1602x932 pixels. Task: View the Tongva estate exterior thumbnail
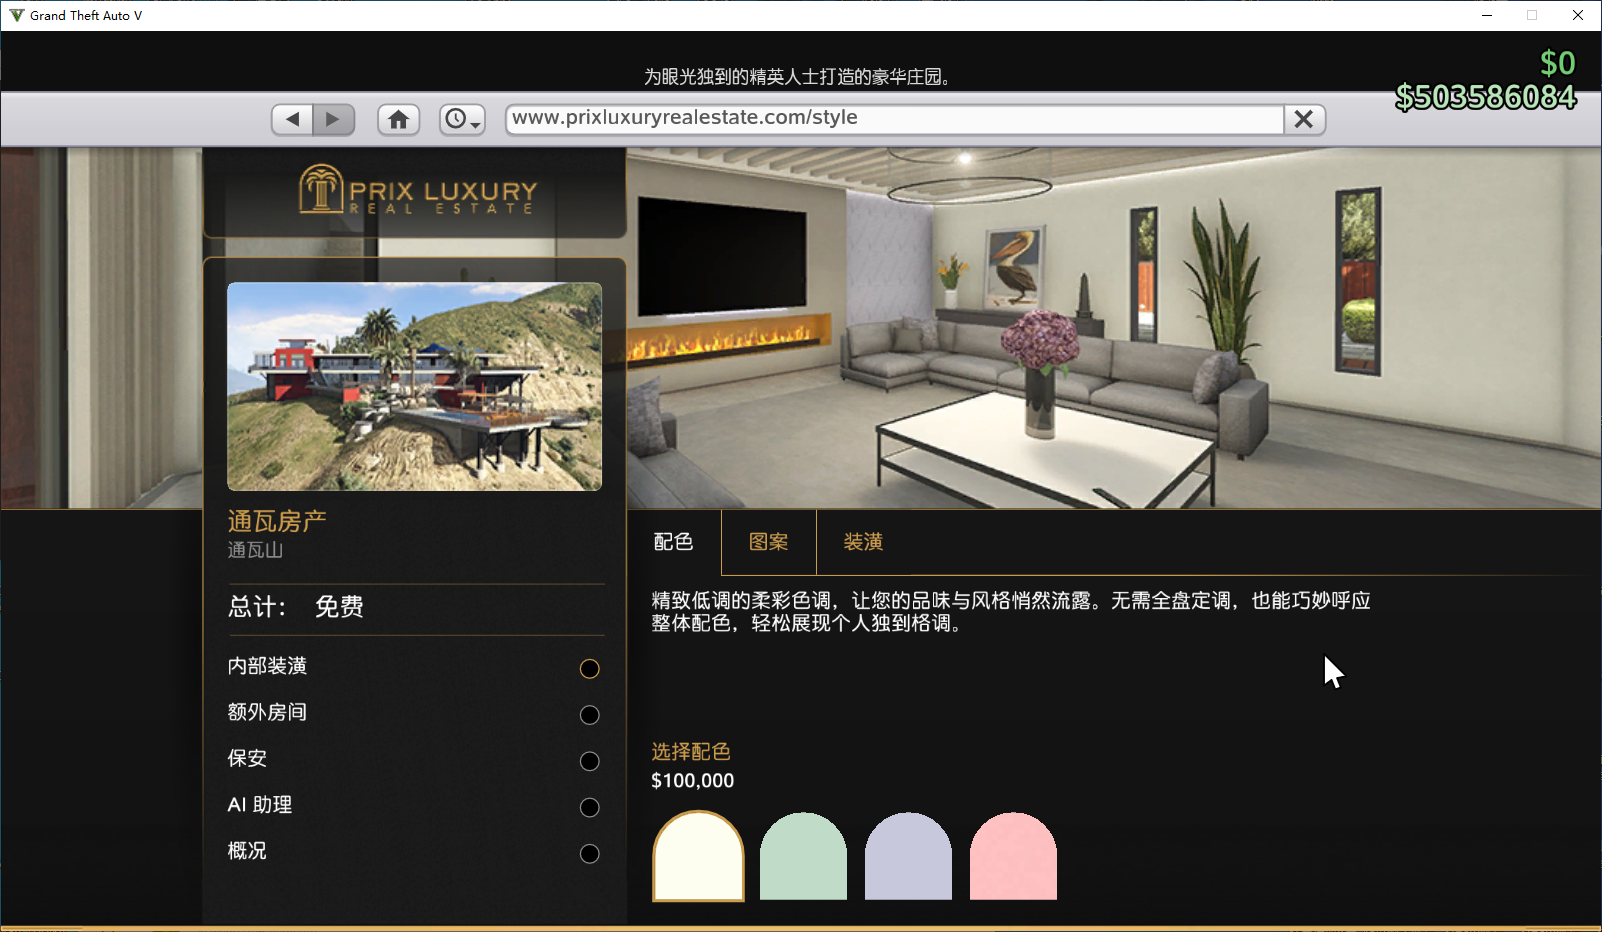coord(414,386)
